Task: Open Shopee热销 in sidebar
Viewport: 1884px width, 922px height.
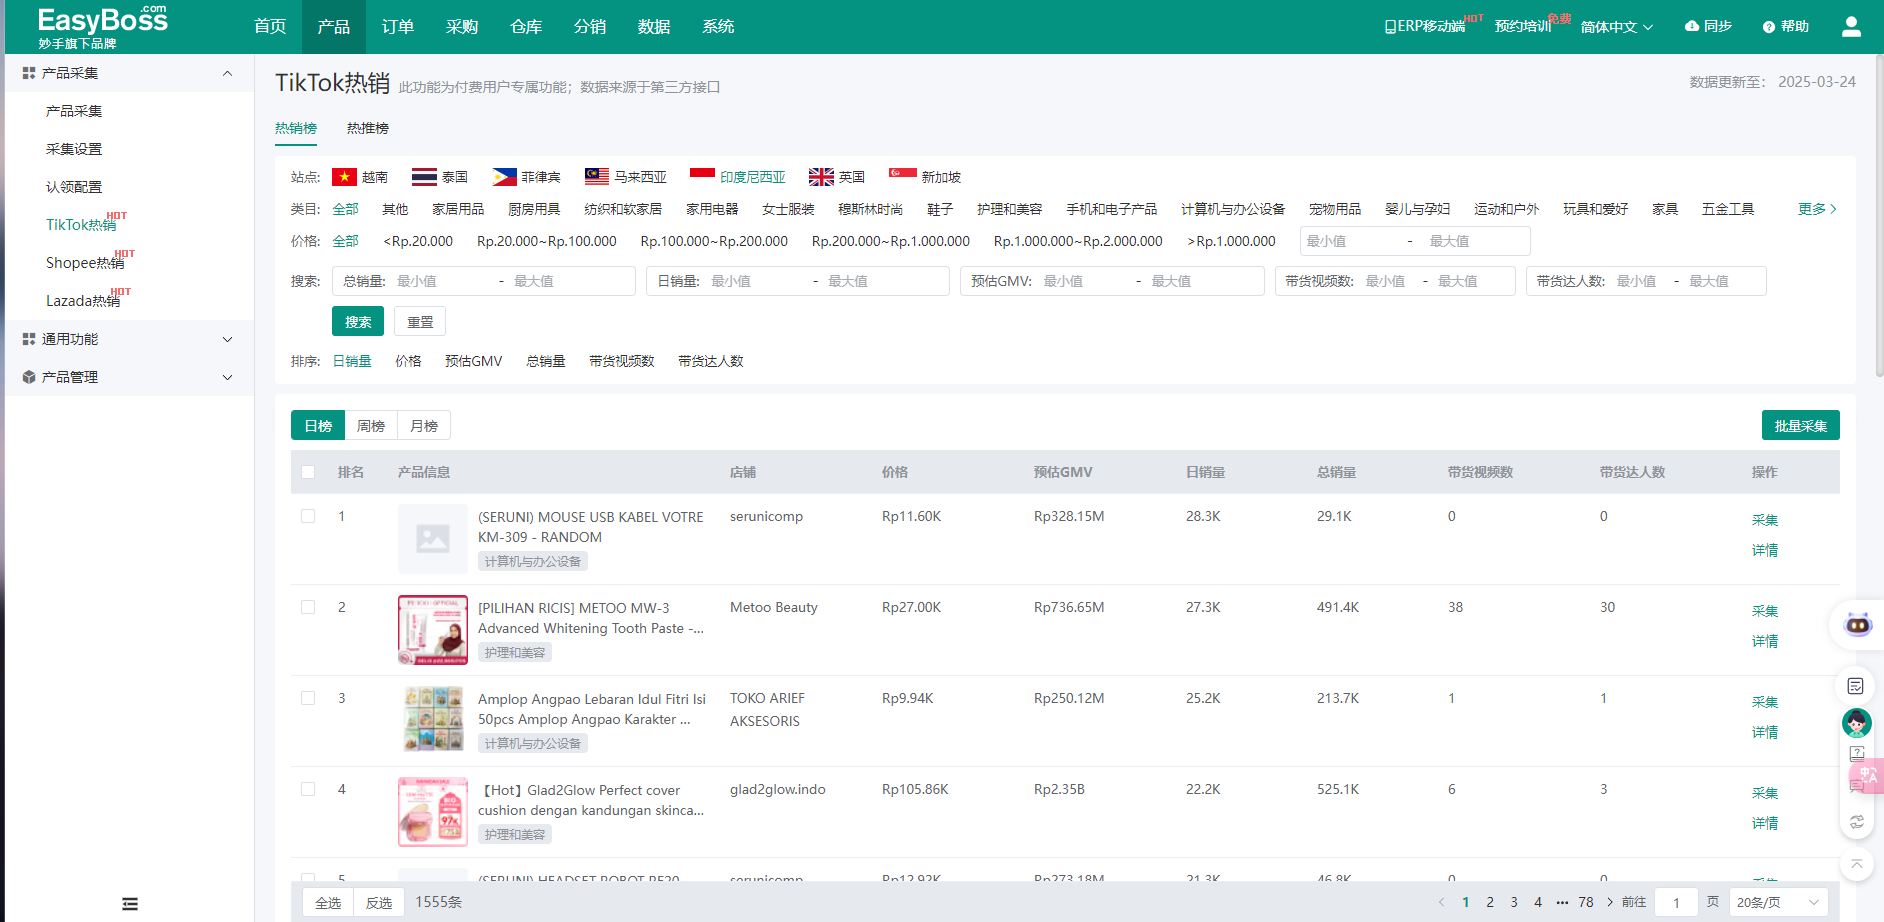Action: click(85, 263)
